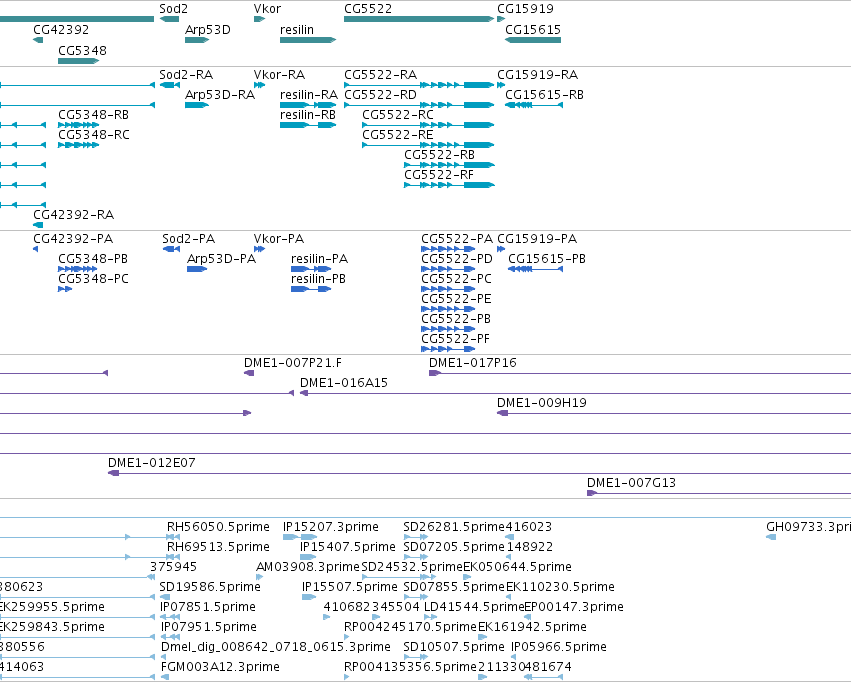Select the resilin-PB protein label

click(x=318, y=279)
